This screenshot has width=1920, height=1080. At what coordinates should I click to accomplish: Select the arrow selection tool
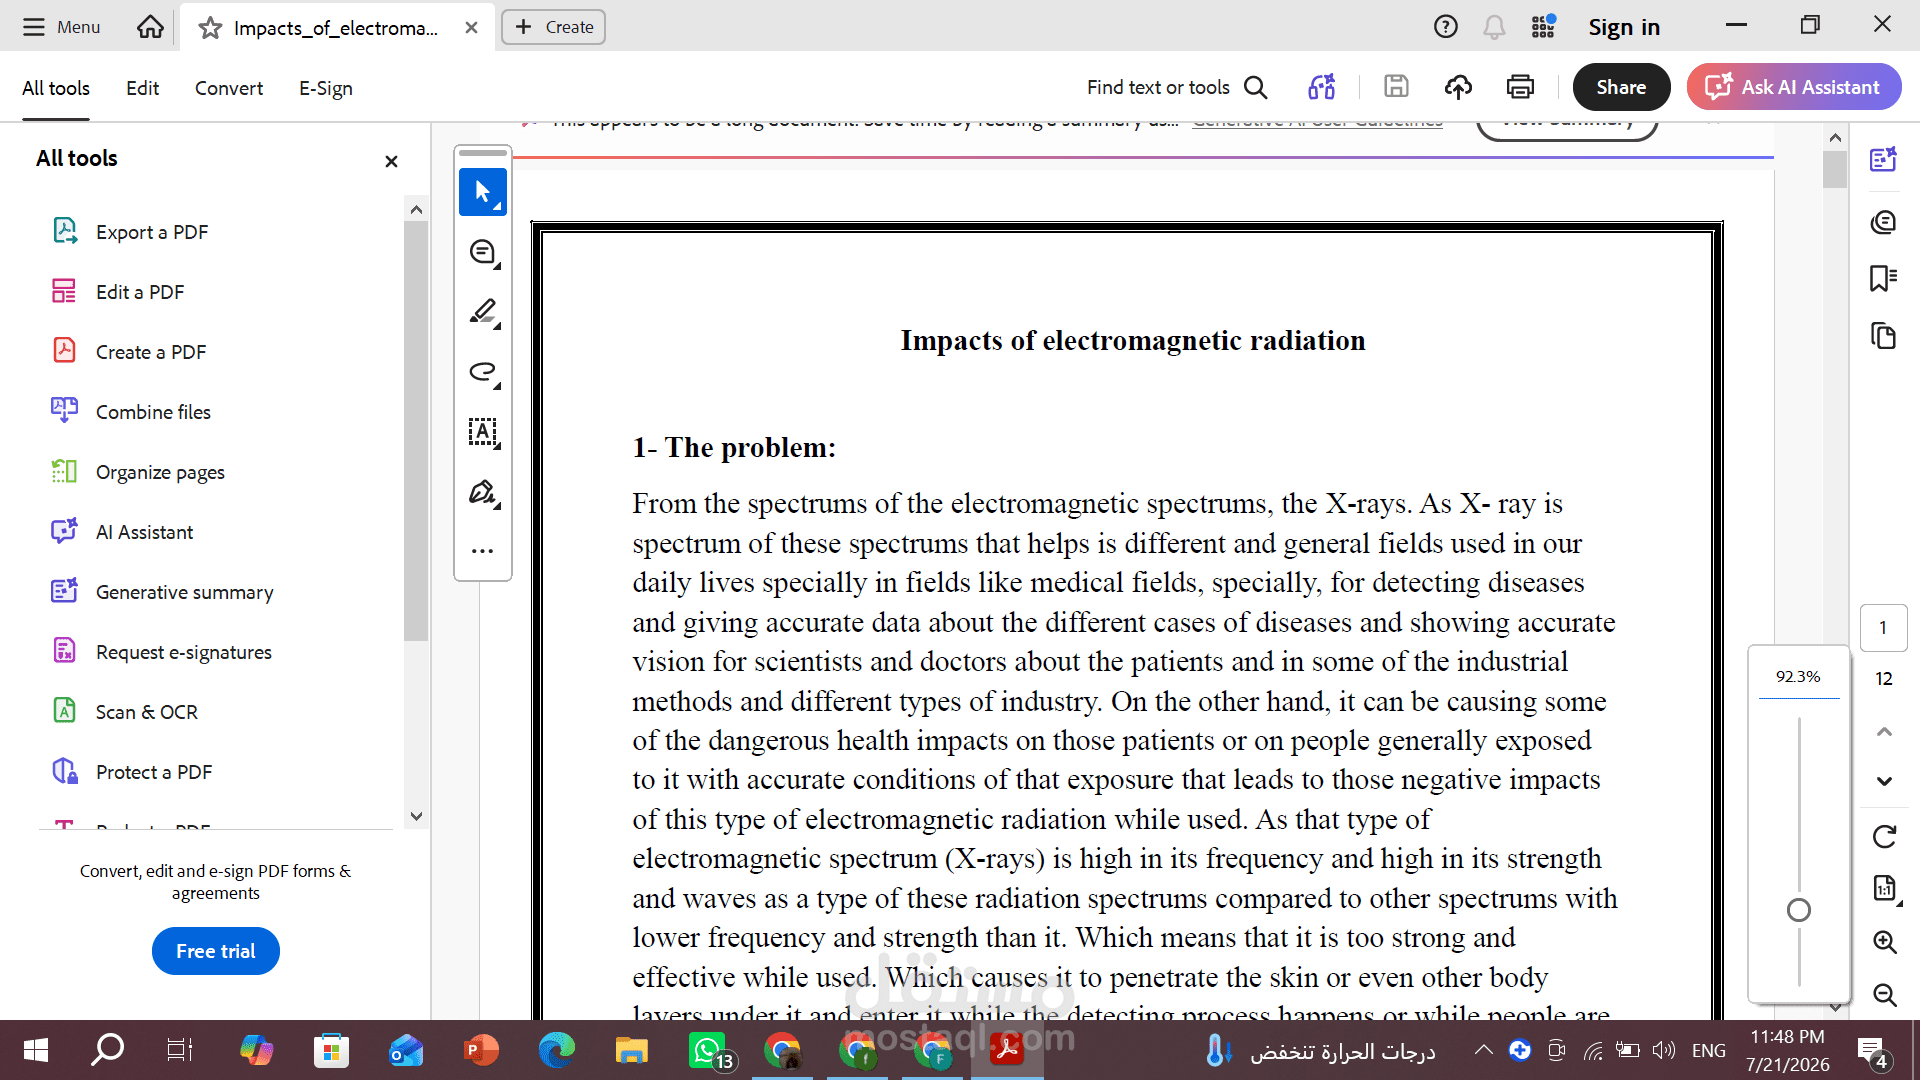(x=483, y=192)
